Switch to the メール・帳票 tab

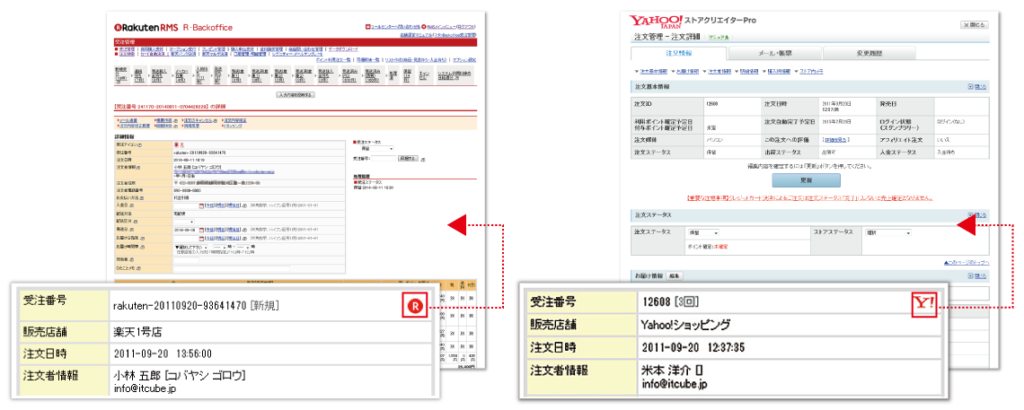click(x=775, y=54)
